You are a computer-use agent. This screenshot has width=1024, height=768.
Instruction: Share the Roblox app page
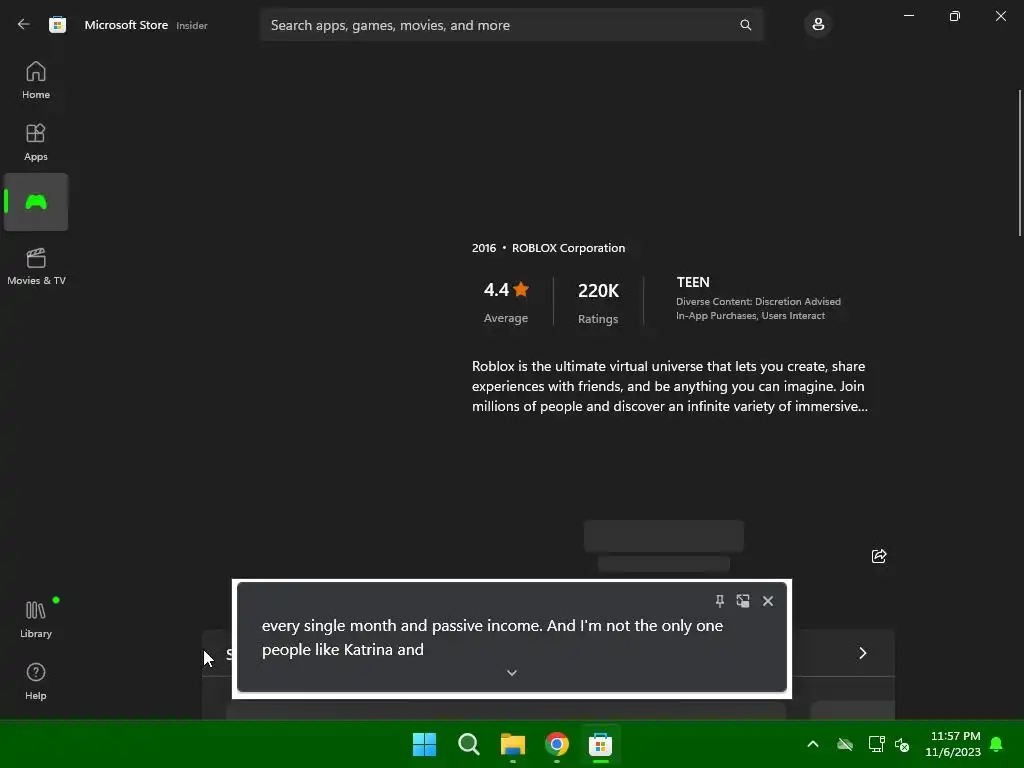pyautogui.click(x=879, y=556)
